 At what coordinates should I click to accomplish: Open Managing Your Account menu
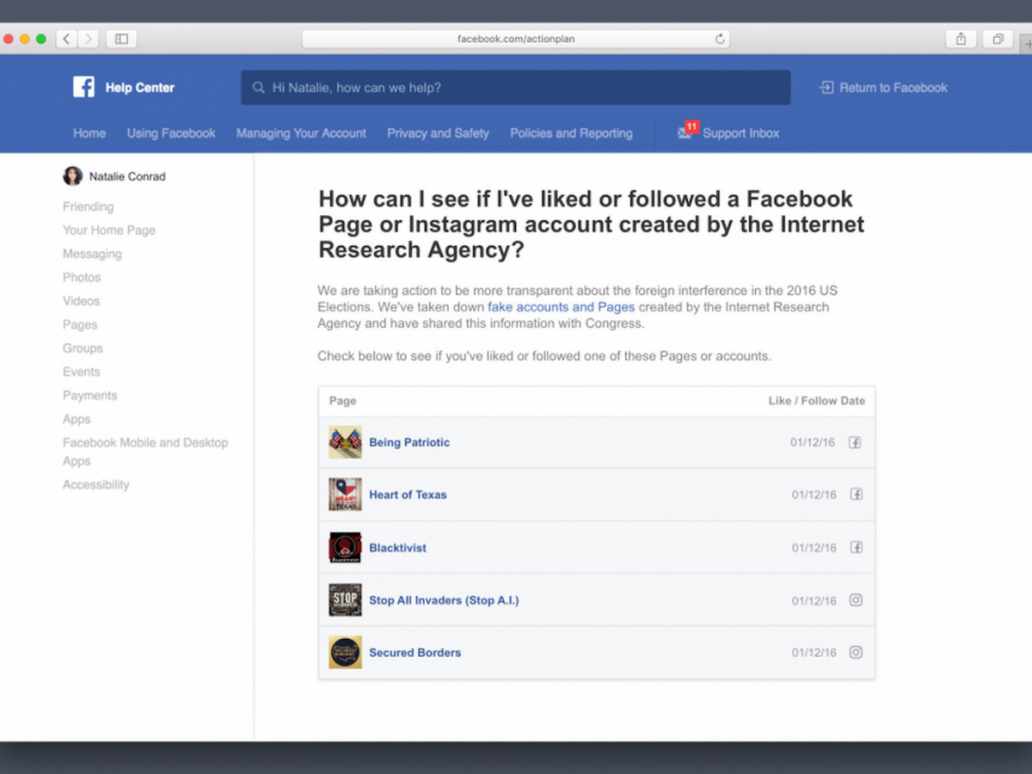click(x=301, y=133)
